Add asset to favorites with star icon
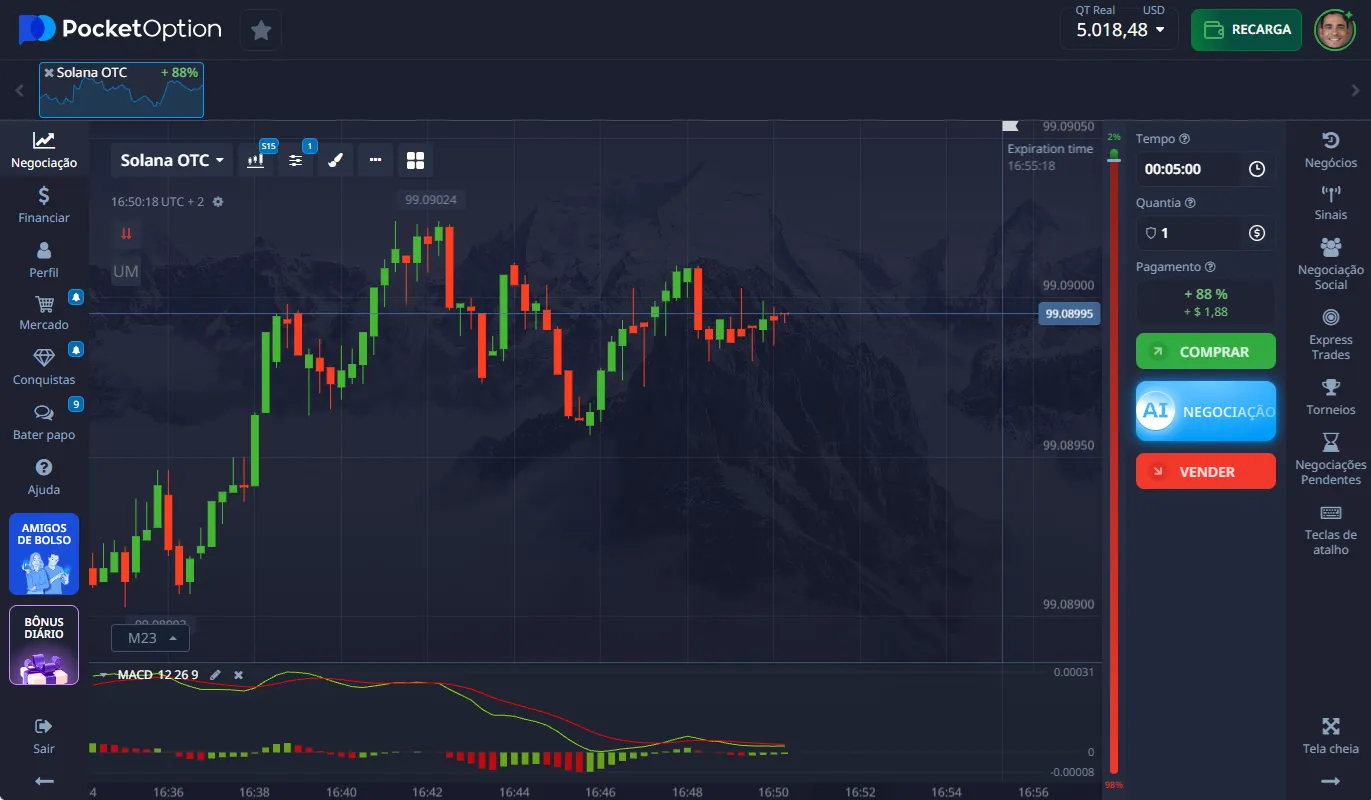The width and height of the screenshot is (1371, 800). 261,30
